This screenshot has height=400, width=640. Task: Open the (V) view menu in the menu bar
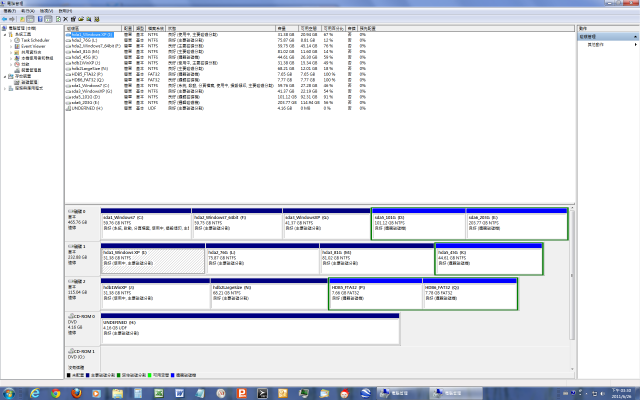[x=47, y=11]
